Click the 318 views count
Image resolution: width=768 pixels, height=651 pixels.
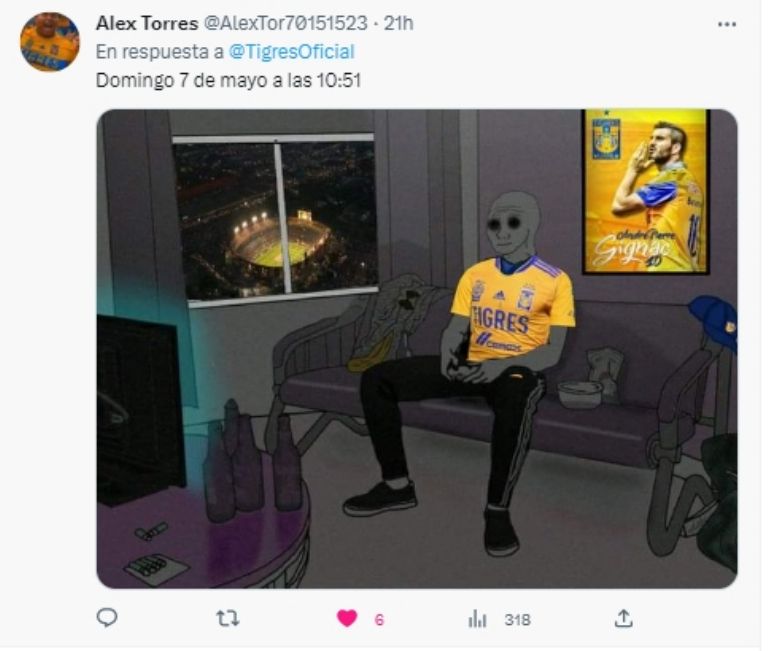tap(518, 621)
